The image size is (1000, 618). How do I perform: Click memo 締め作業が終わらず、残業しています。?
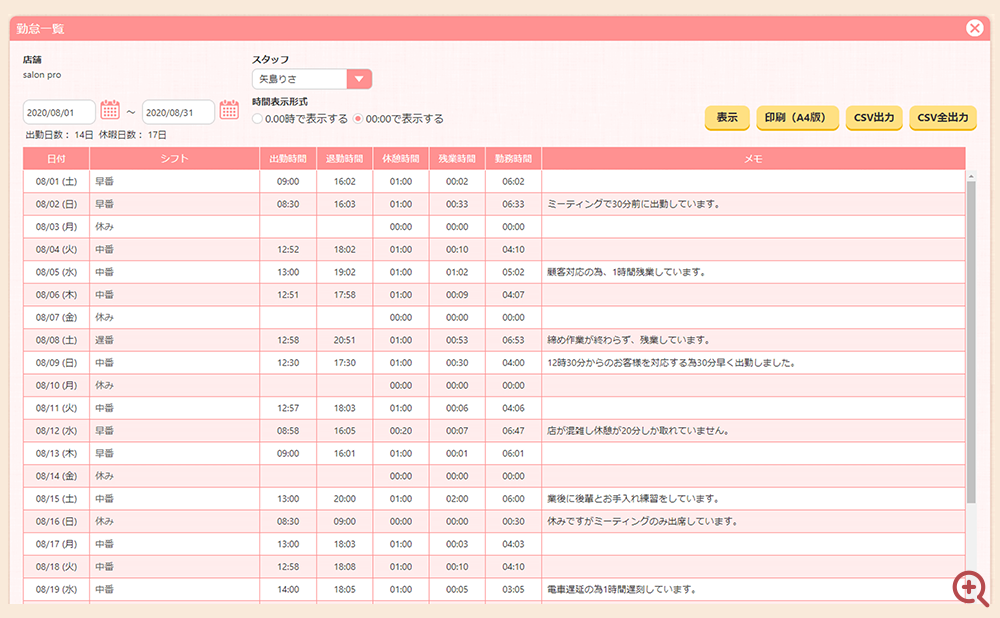(x=629, y=340)
